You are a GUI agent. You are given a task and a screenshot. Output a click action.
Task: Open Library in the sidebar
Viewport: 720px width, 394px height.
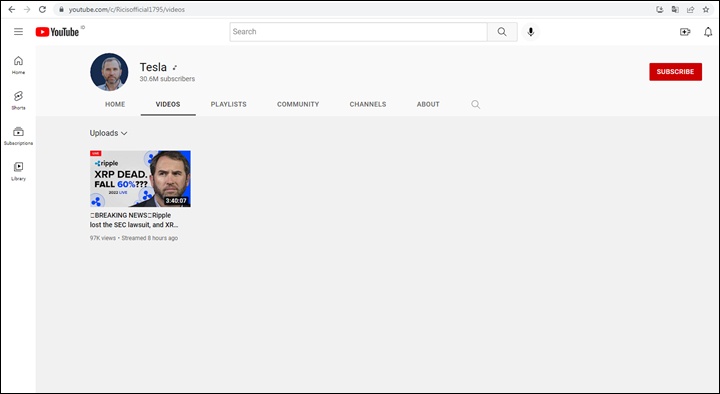(x=18, y=171)
